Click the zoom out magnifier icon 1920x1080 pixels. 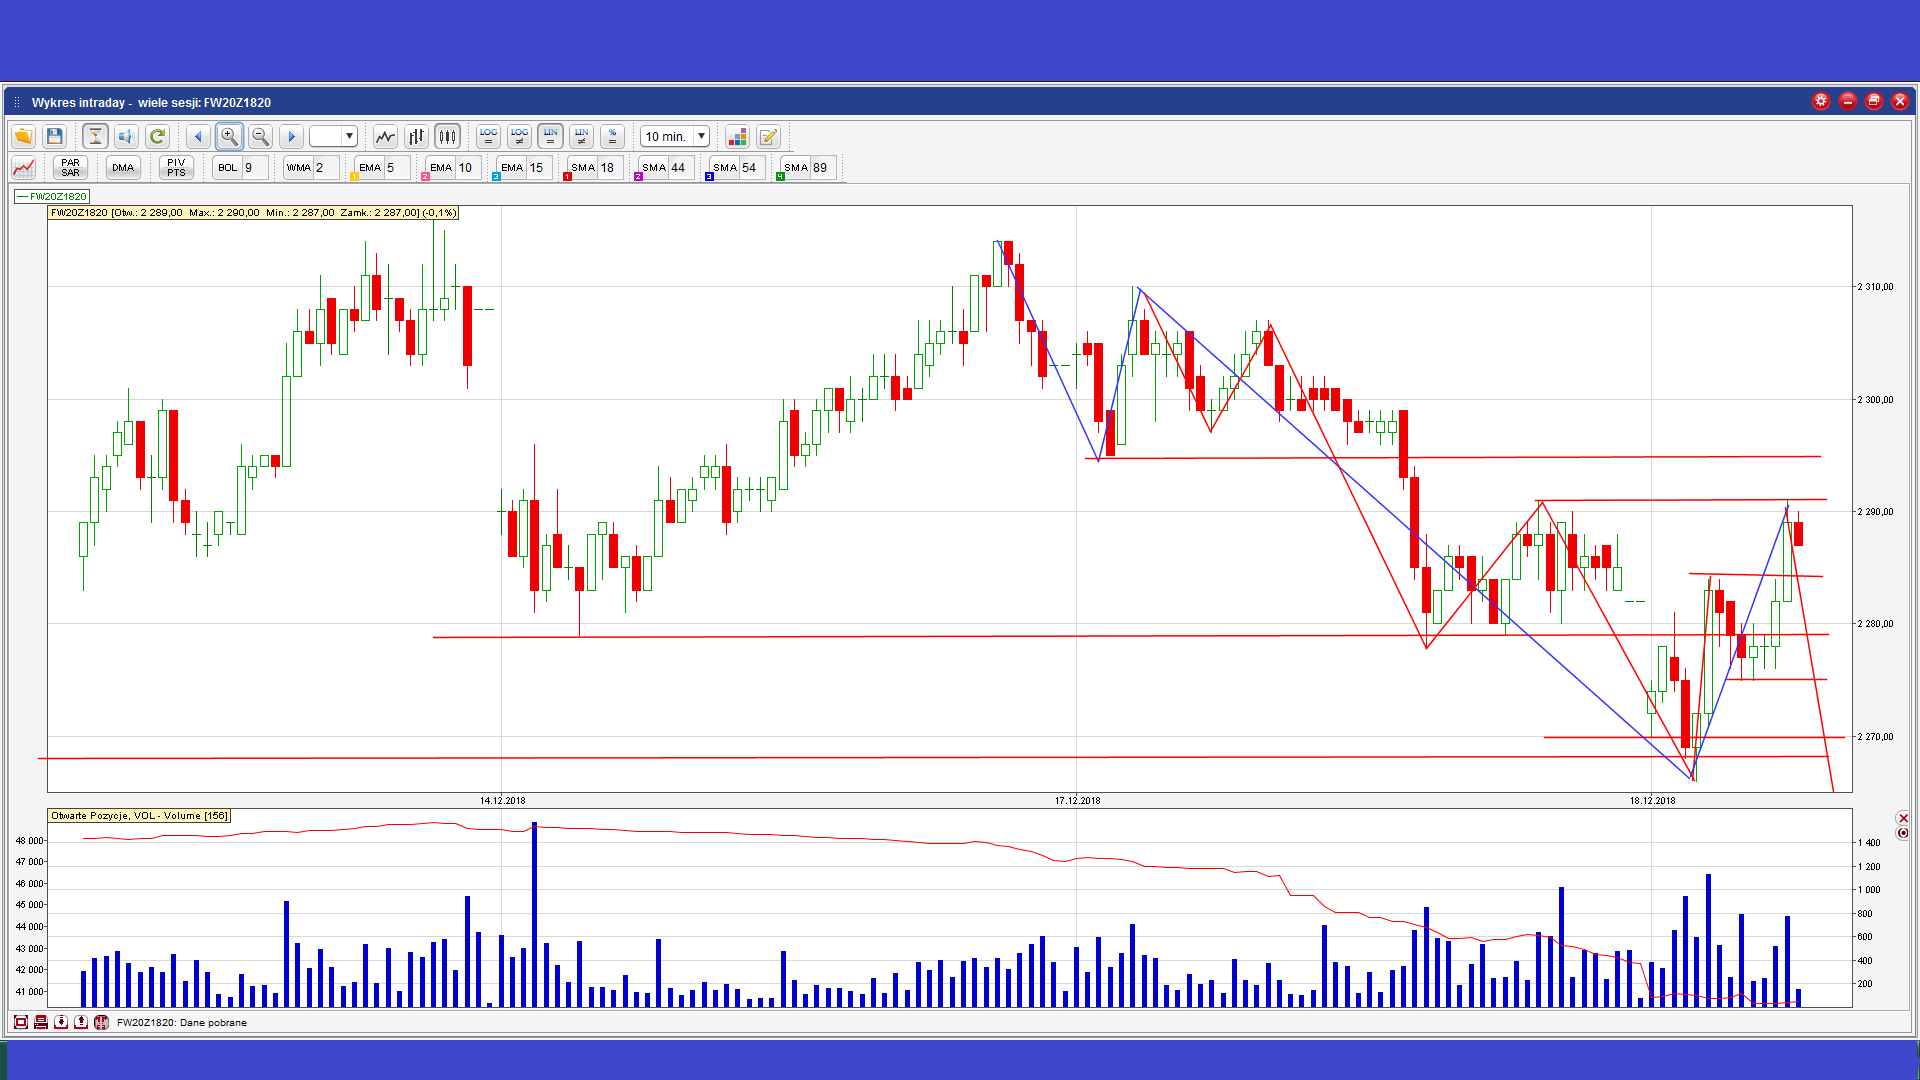260,136
